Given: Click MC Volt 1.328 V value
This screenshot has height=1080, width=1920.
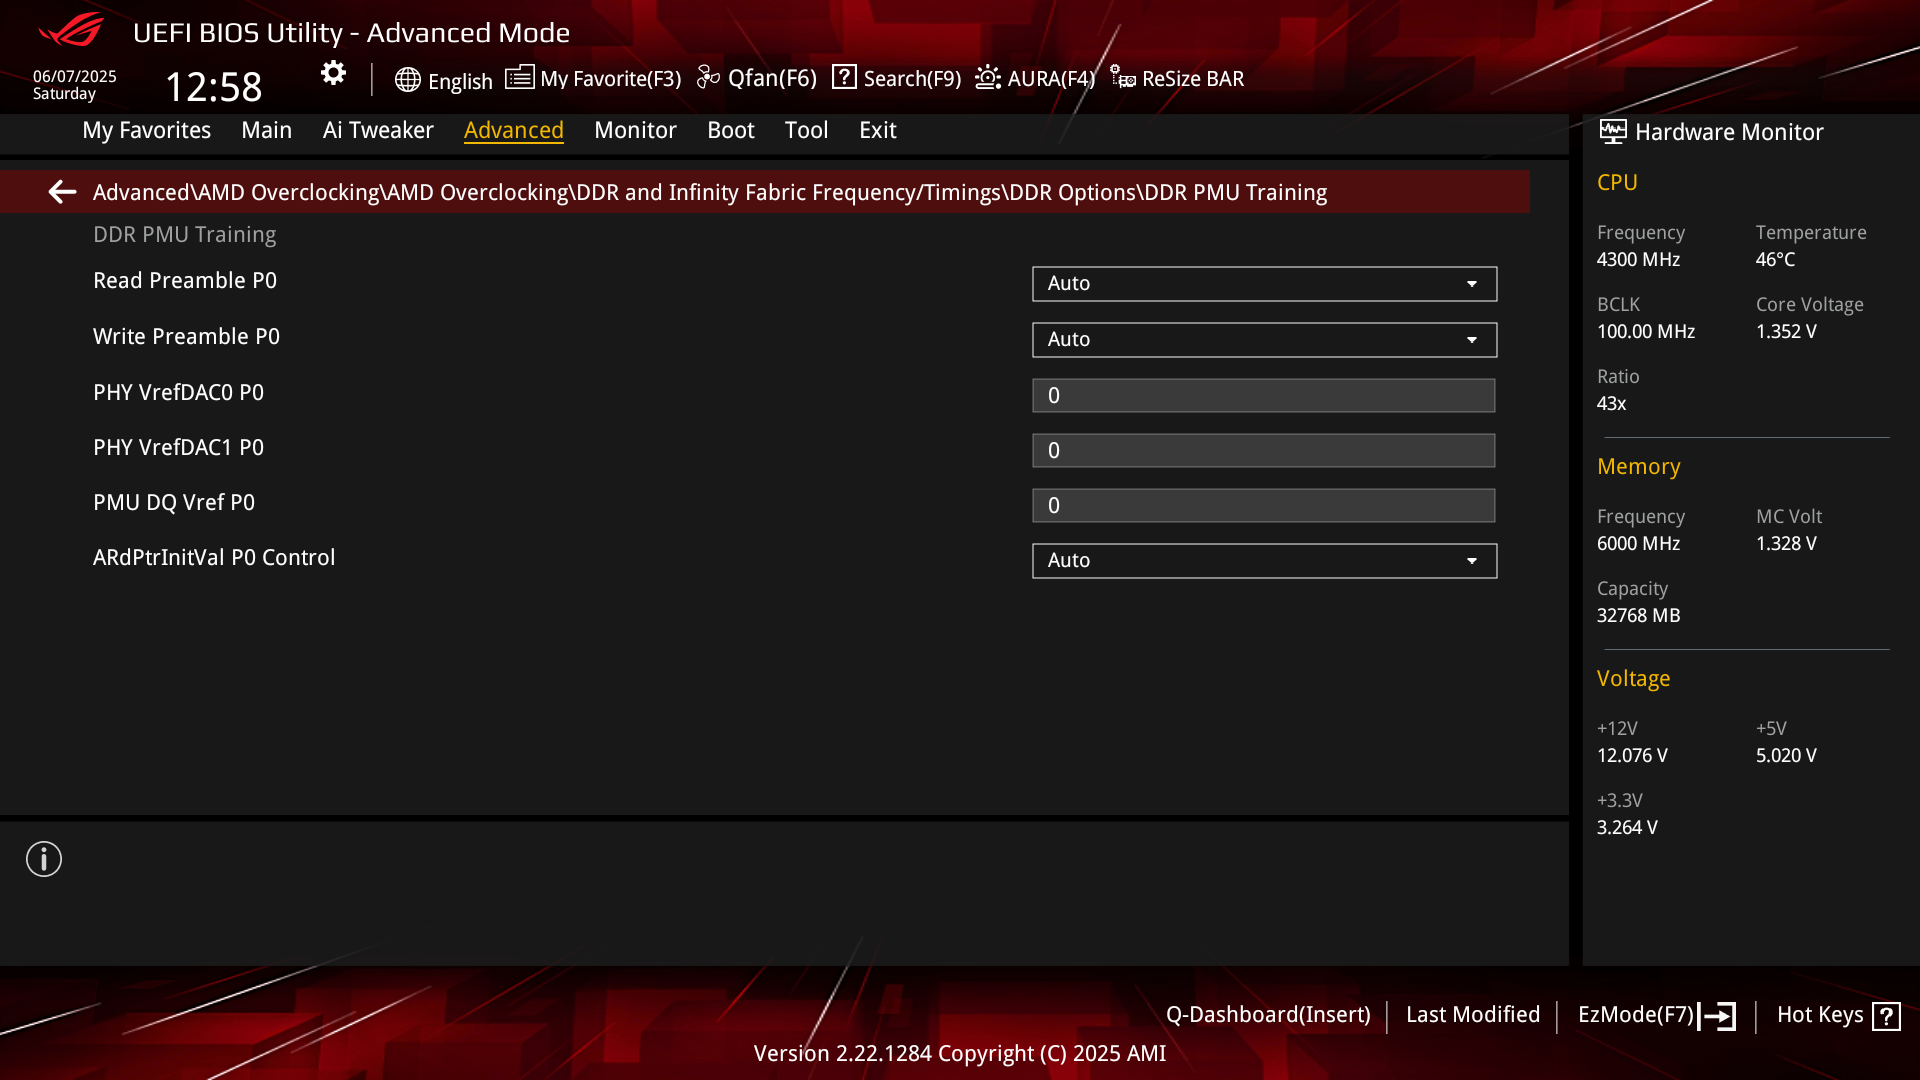Looking at the screenshot, I should (1786, 543).
